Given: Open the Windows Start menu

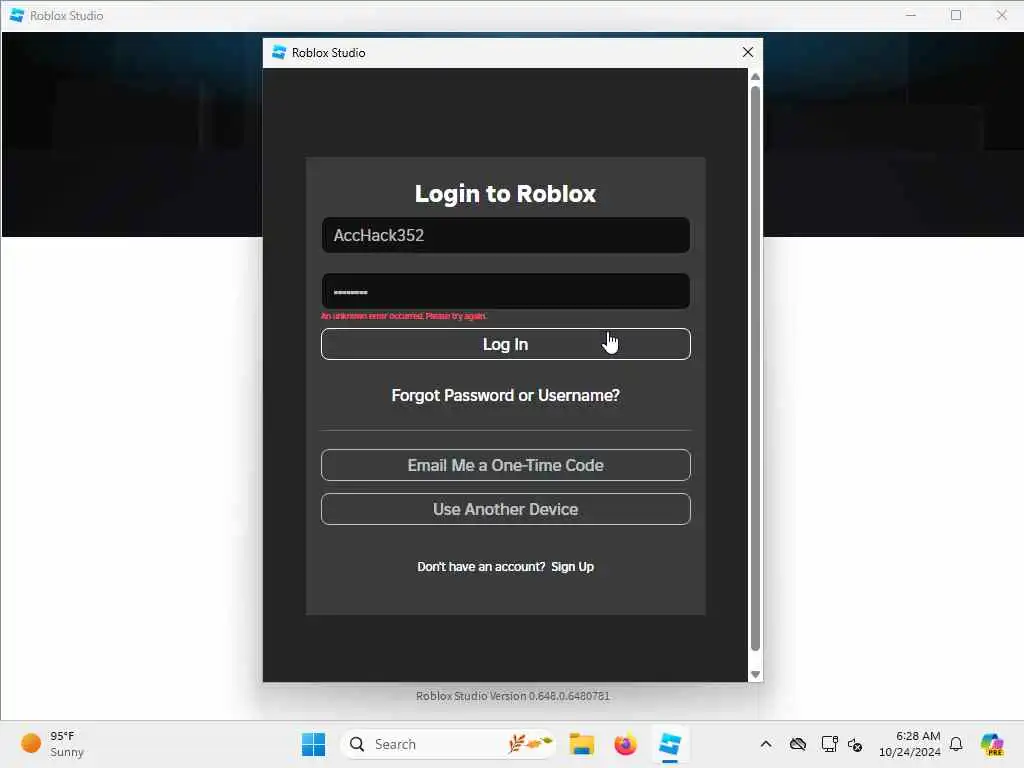Looking at the screenshot, I should click(313, 744).
